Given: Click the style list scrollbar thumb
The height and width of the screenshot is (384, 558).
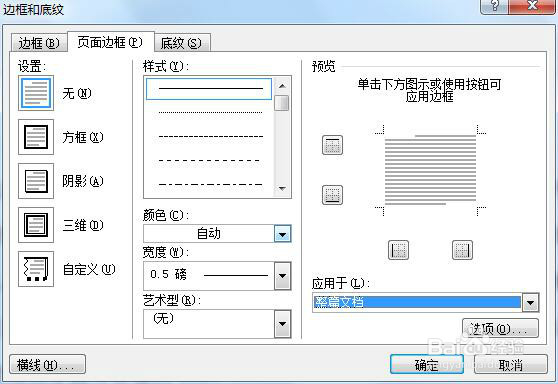Looking at the screenshot, I should click(282, 103).
